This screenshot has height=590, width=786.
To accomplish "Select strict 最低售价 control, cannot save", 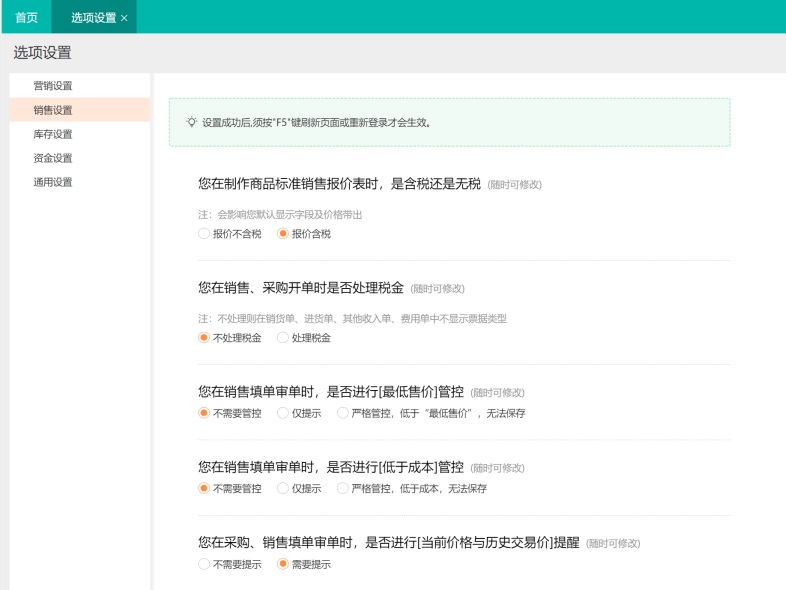I will (x=343, y=413).
